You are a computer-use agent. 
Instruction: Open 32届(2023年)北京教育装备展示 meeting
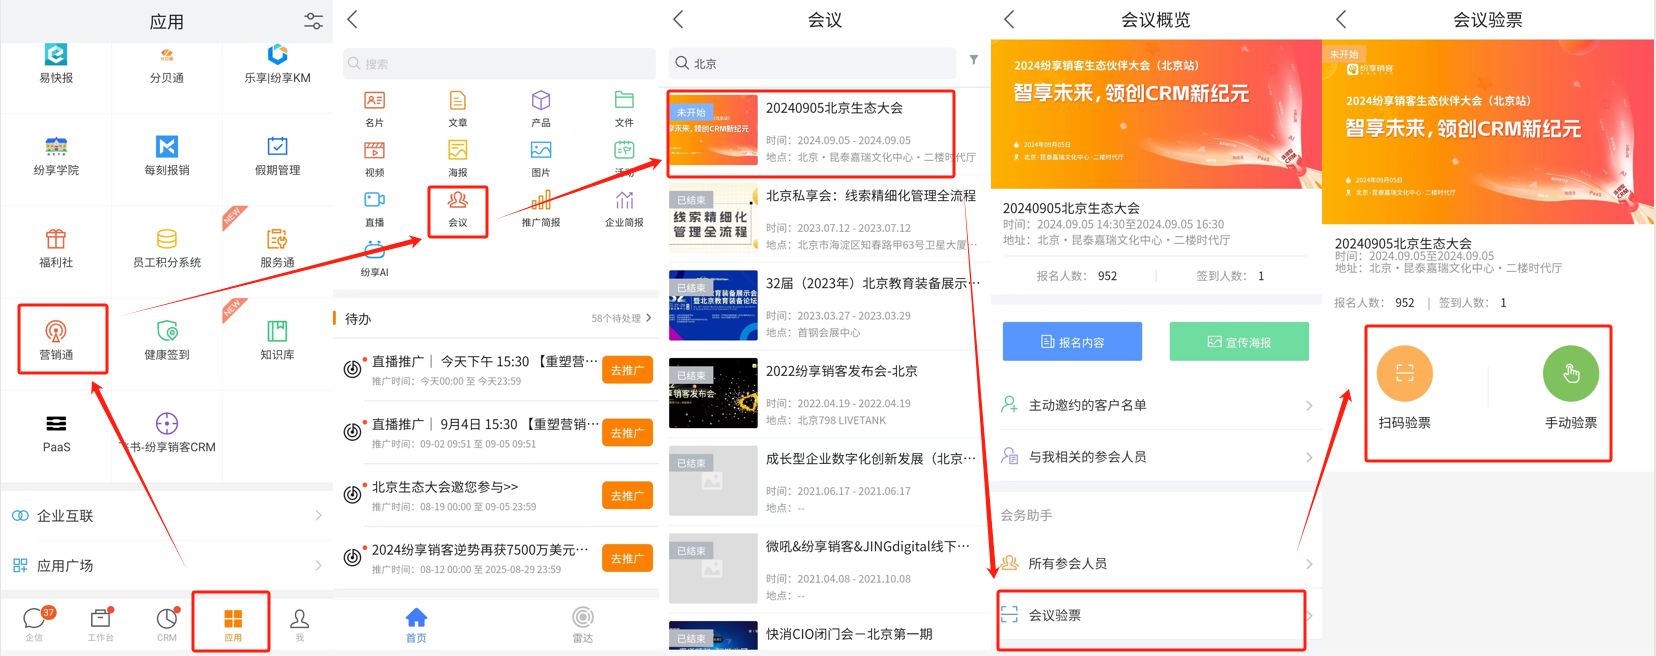click(824, 306)
